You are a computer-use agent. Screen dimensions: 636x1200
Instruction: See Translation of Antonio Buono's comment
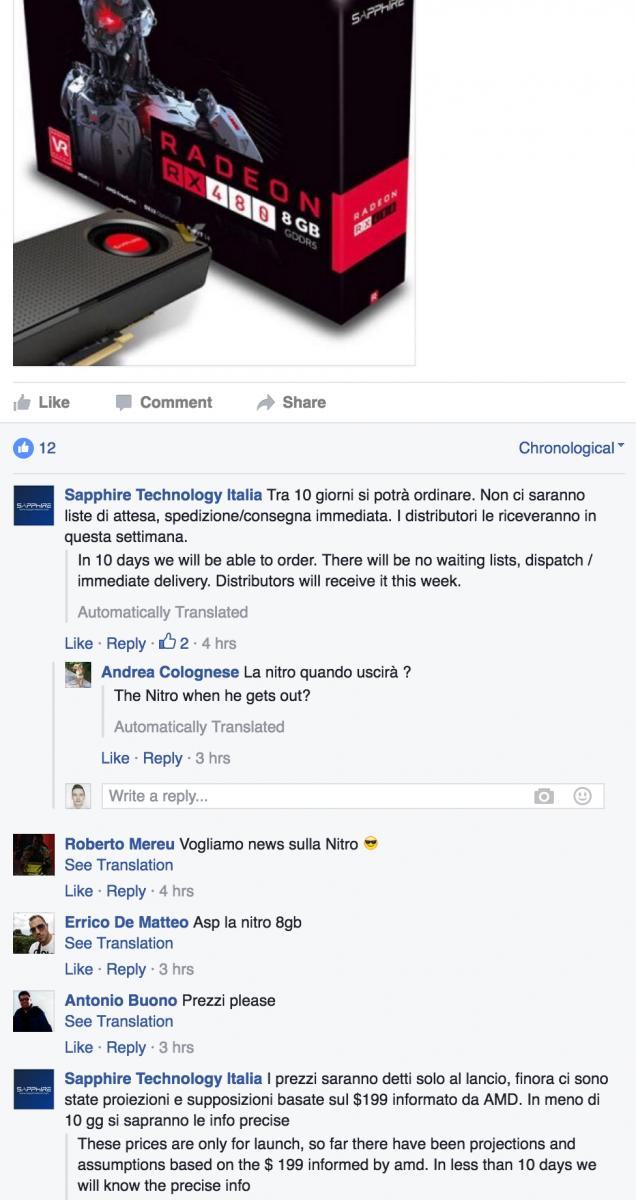tap(119, 1021)
